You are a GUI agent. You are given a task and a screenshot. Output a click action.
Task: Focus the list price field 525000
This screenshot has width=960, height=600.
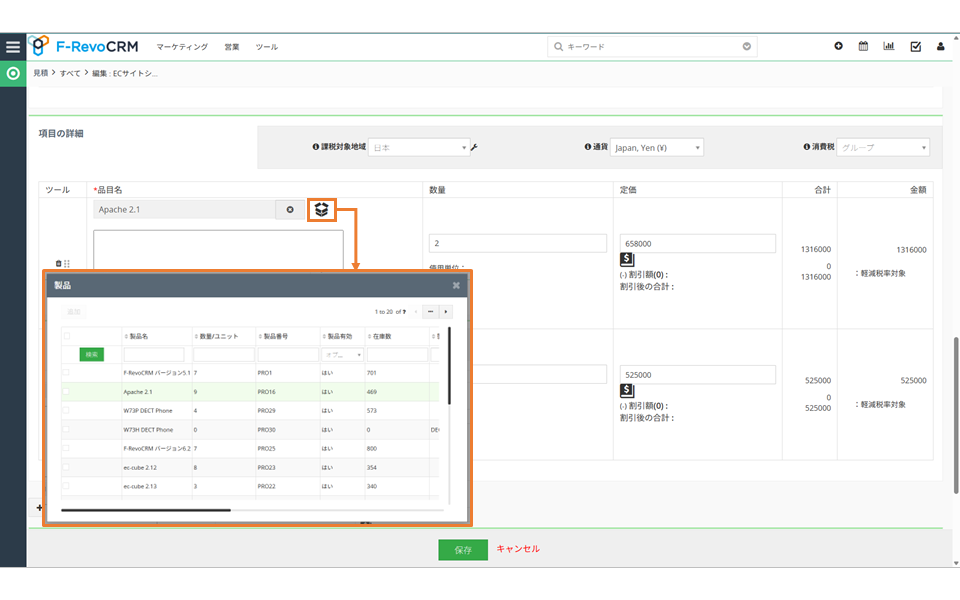(697, 375)
